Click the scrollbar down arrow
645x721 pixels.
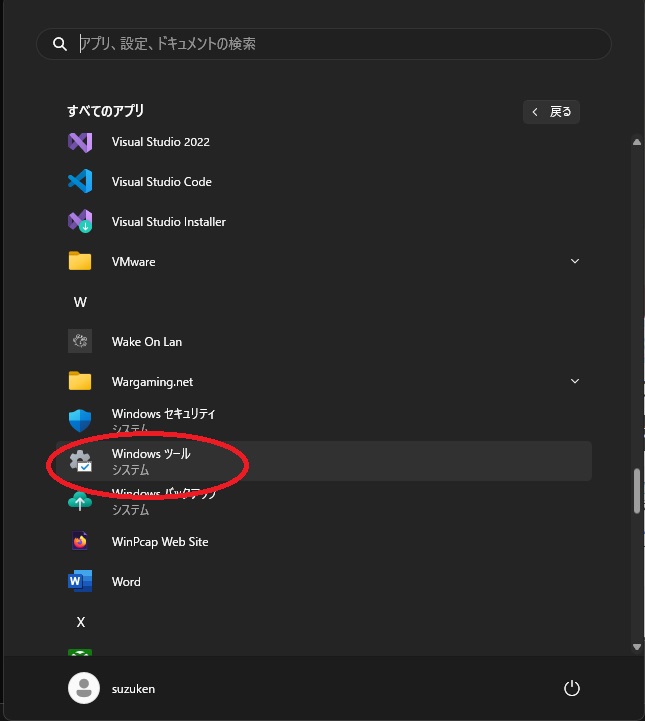pyautogui.click(x=637, y=647)
